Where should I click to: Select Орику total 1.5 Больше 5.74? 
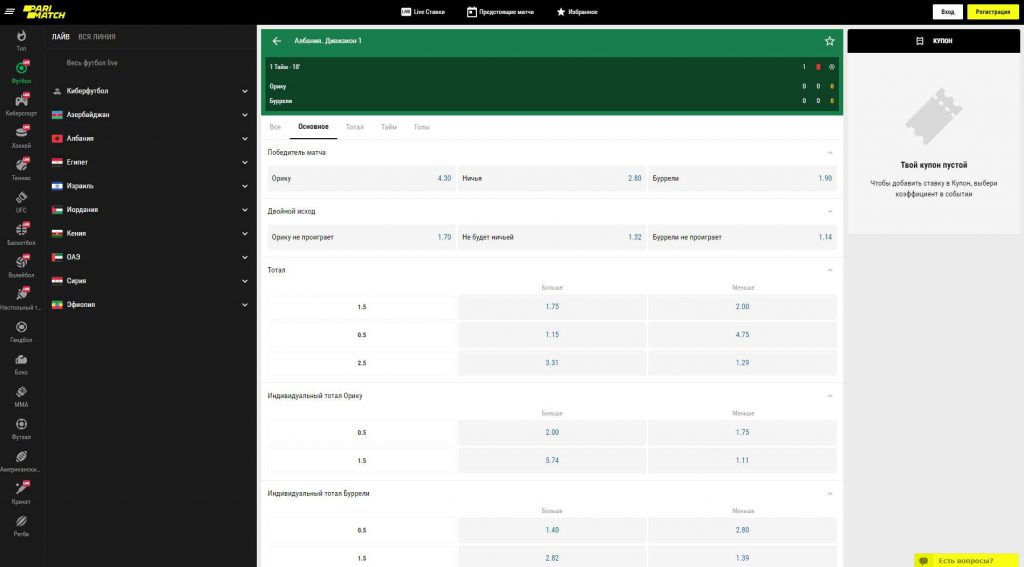[552, 460]
